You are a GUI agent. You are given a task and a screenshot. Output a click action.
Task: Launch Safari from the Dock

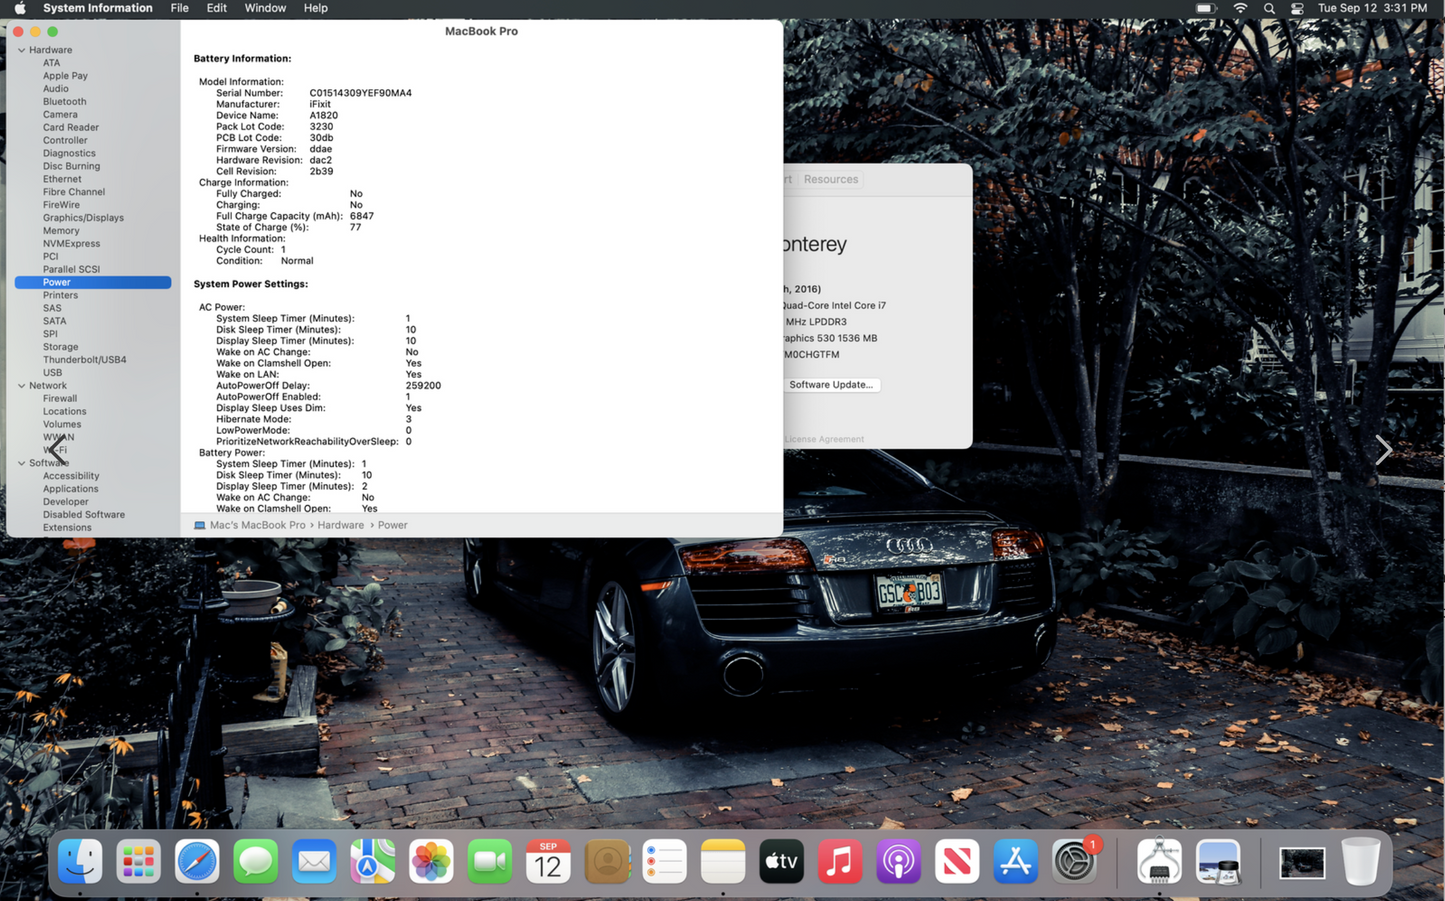pos(197,861)
